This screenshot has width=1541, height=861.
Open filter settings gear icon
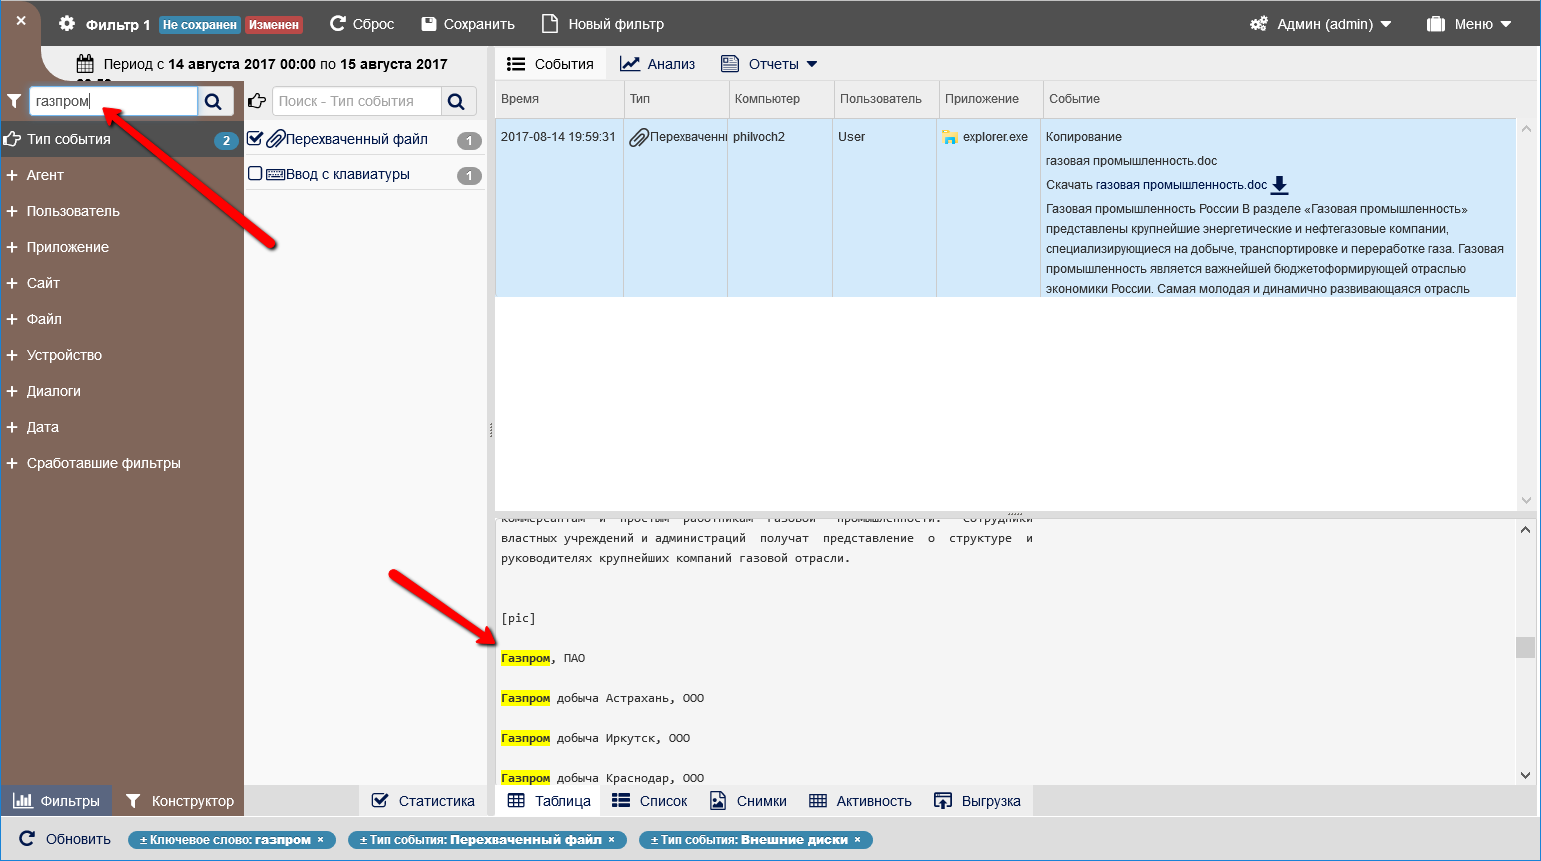67,23
